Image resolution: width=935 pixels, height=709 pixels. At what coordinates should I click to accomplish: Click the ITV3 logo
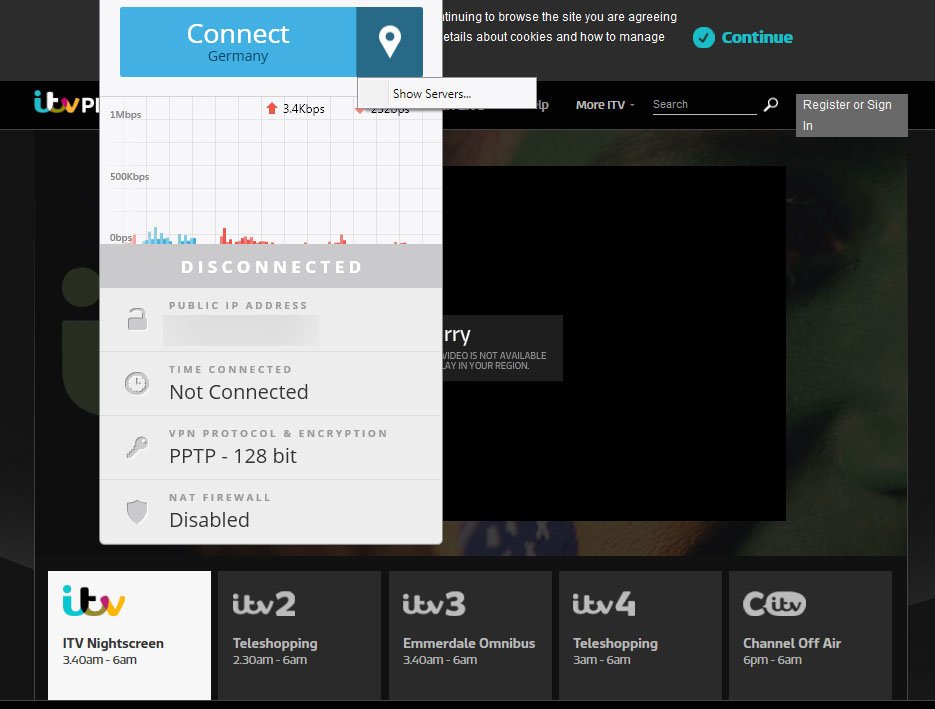tap(434, 604)
